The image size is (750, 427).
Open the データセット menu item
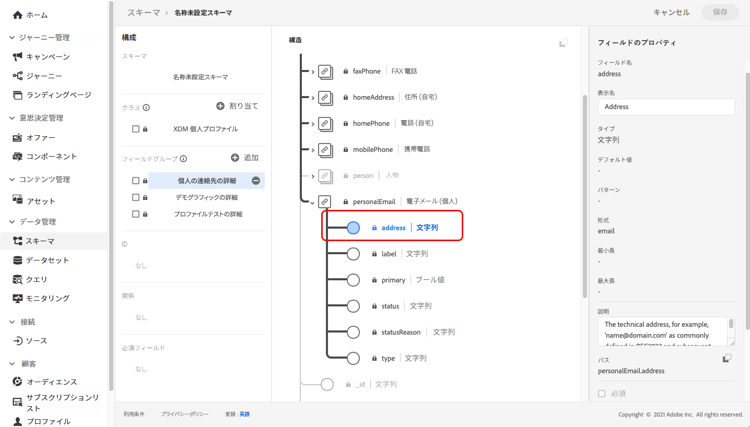point(47,260)
